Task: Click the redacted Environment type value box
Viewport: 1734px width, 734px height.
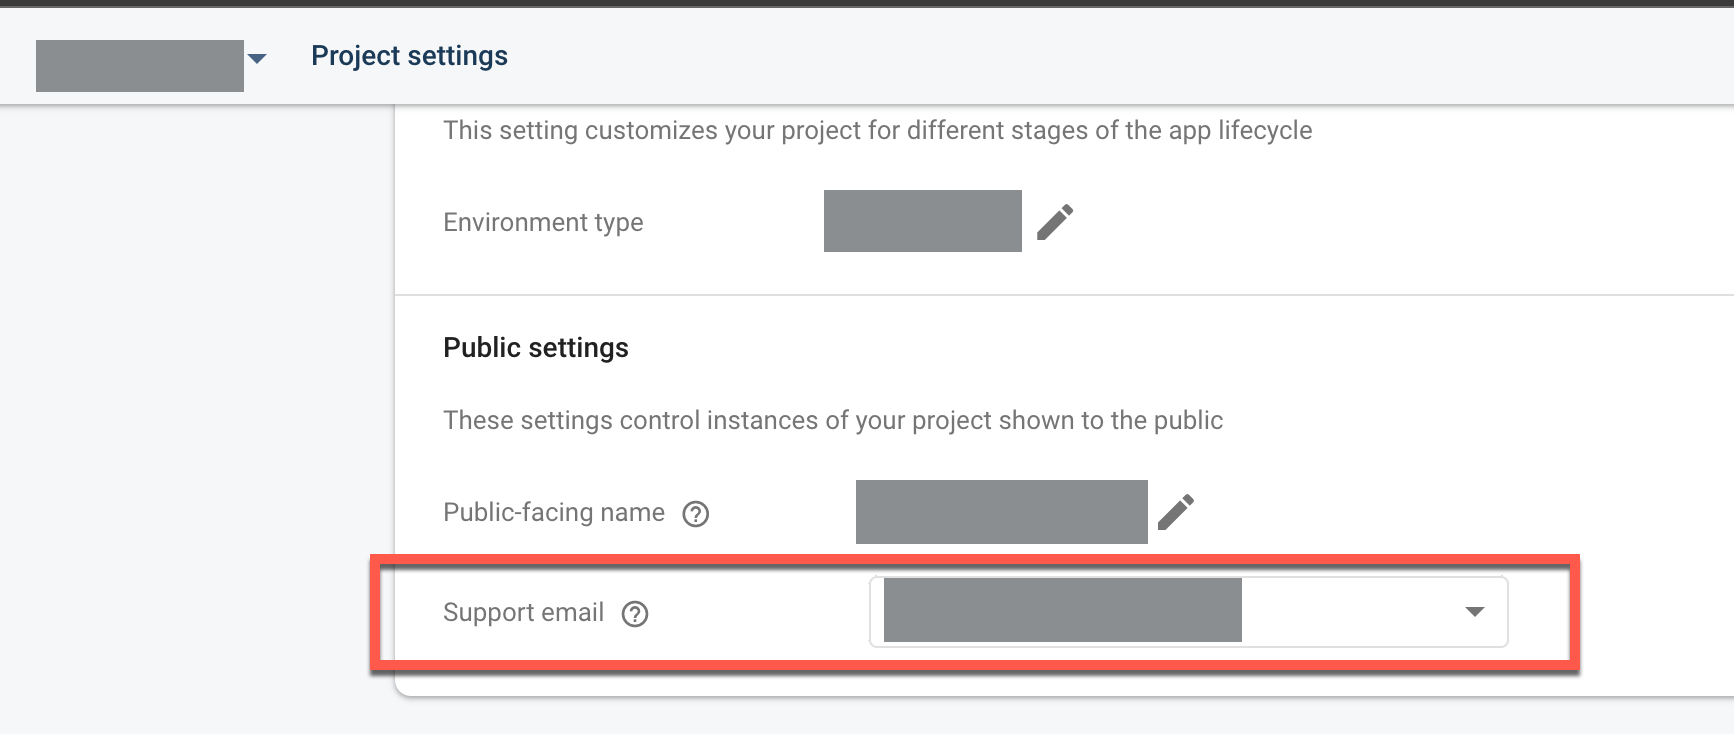Action: 922,220
